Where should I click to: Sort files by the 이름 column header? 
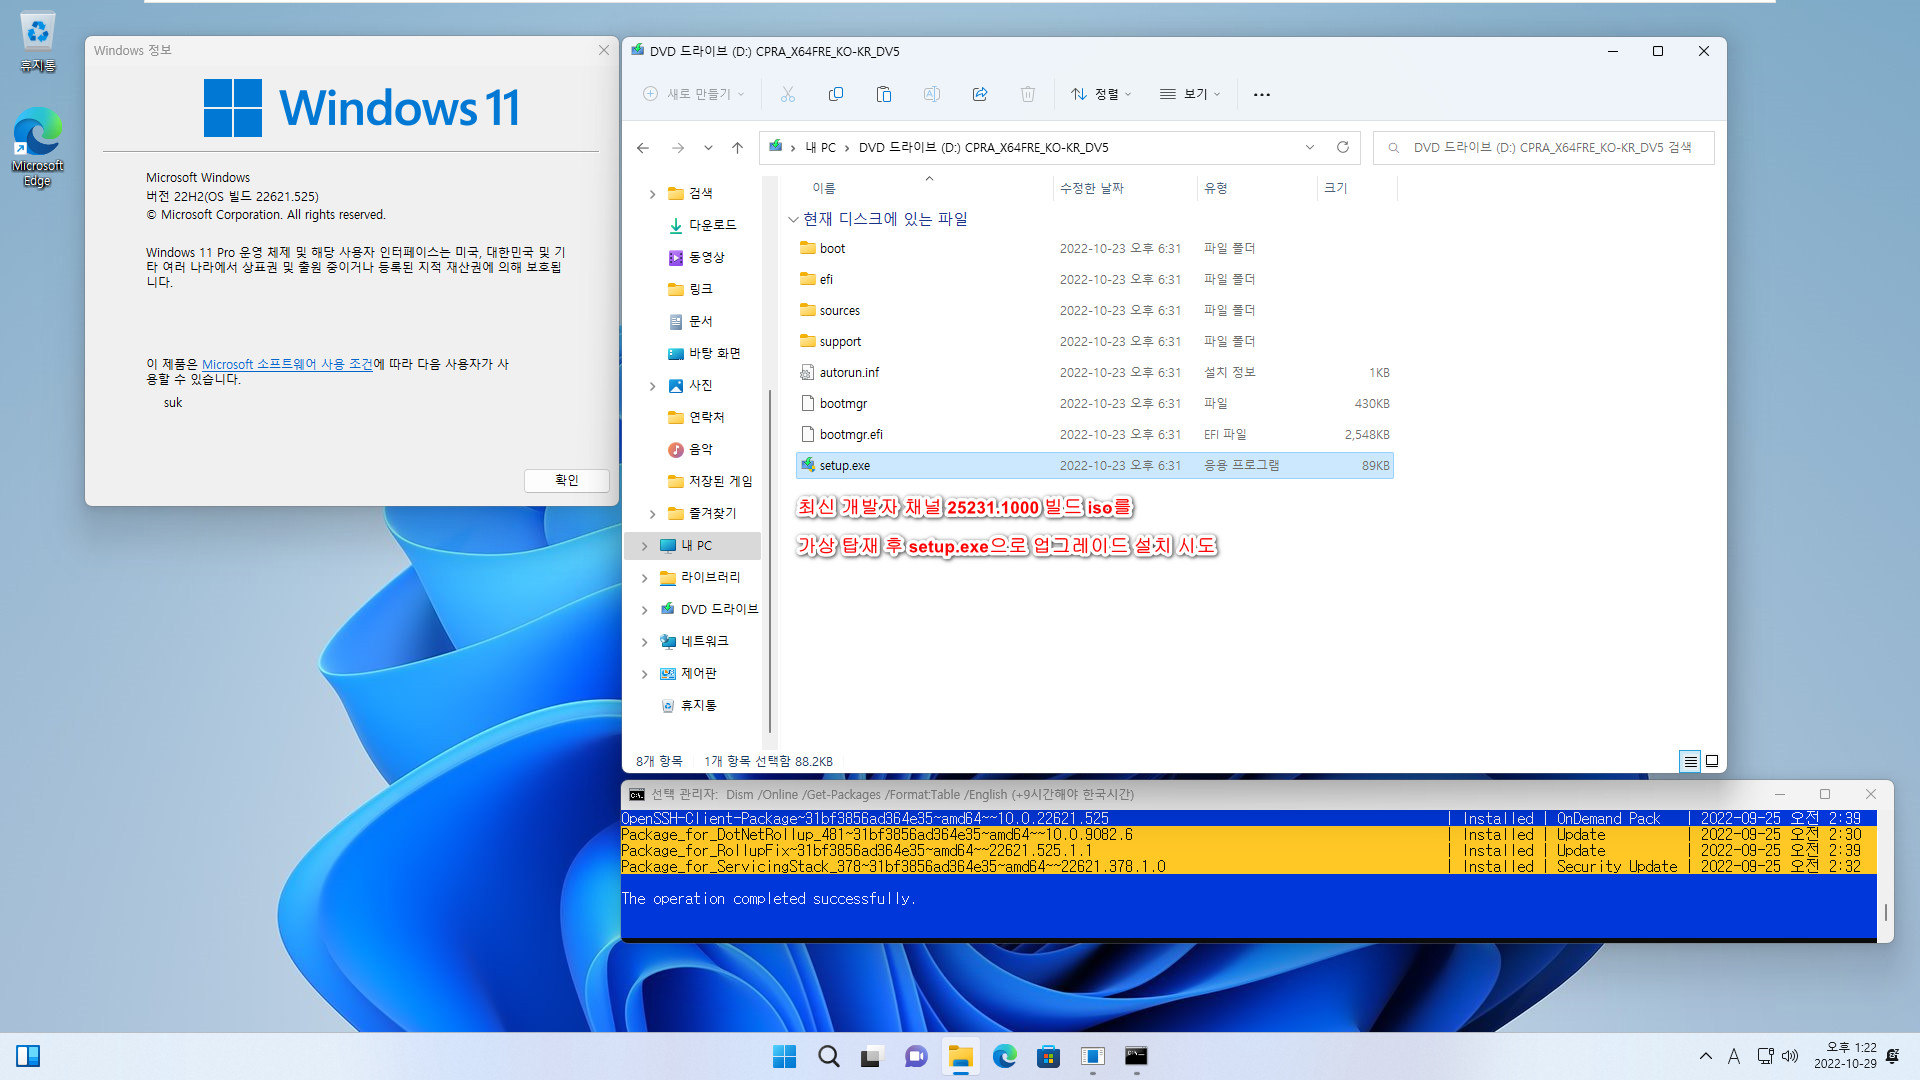coord(823,188)
